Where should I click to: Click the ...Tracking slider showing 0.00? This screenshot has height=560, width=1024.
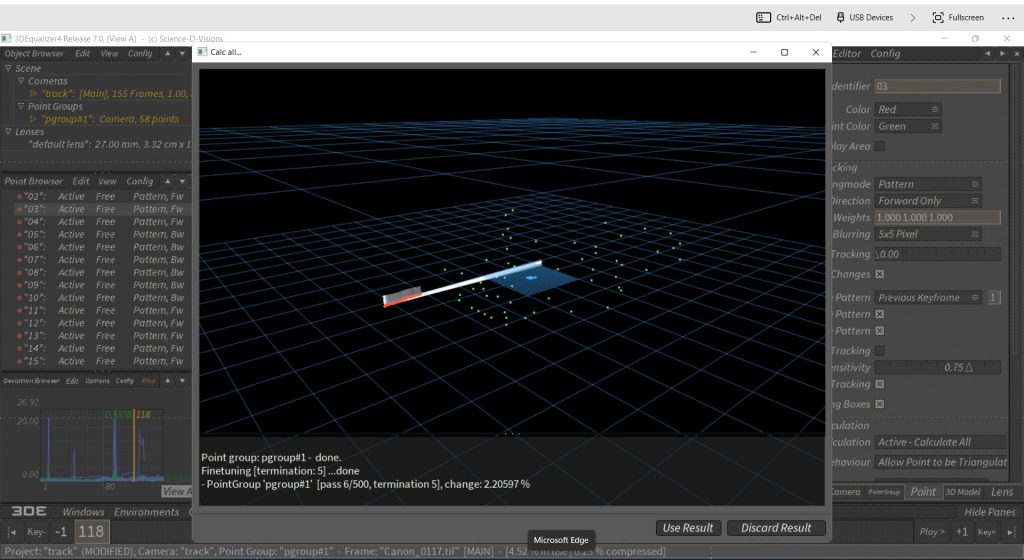click(x=937, y=254)
